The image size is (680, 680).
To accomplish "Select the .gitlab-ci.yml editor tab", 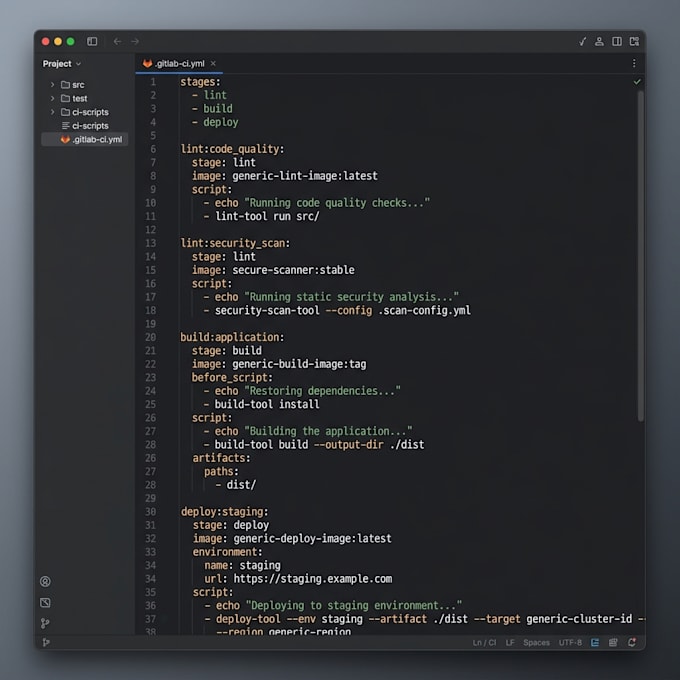I will [179, 63].
